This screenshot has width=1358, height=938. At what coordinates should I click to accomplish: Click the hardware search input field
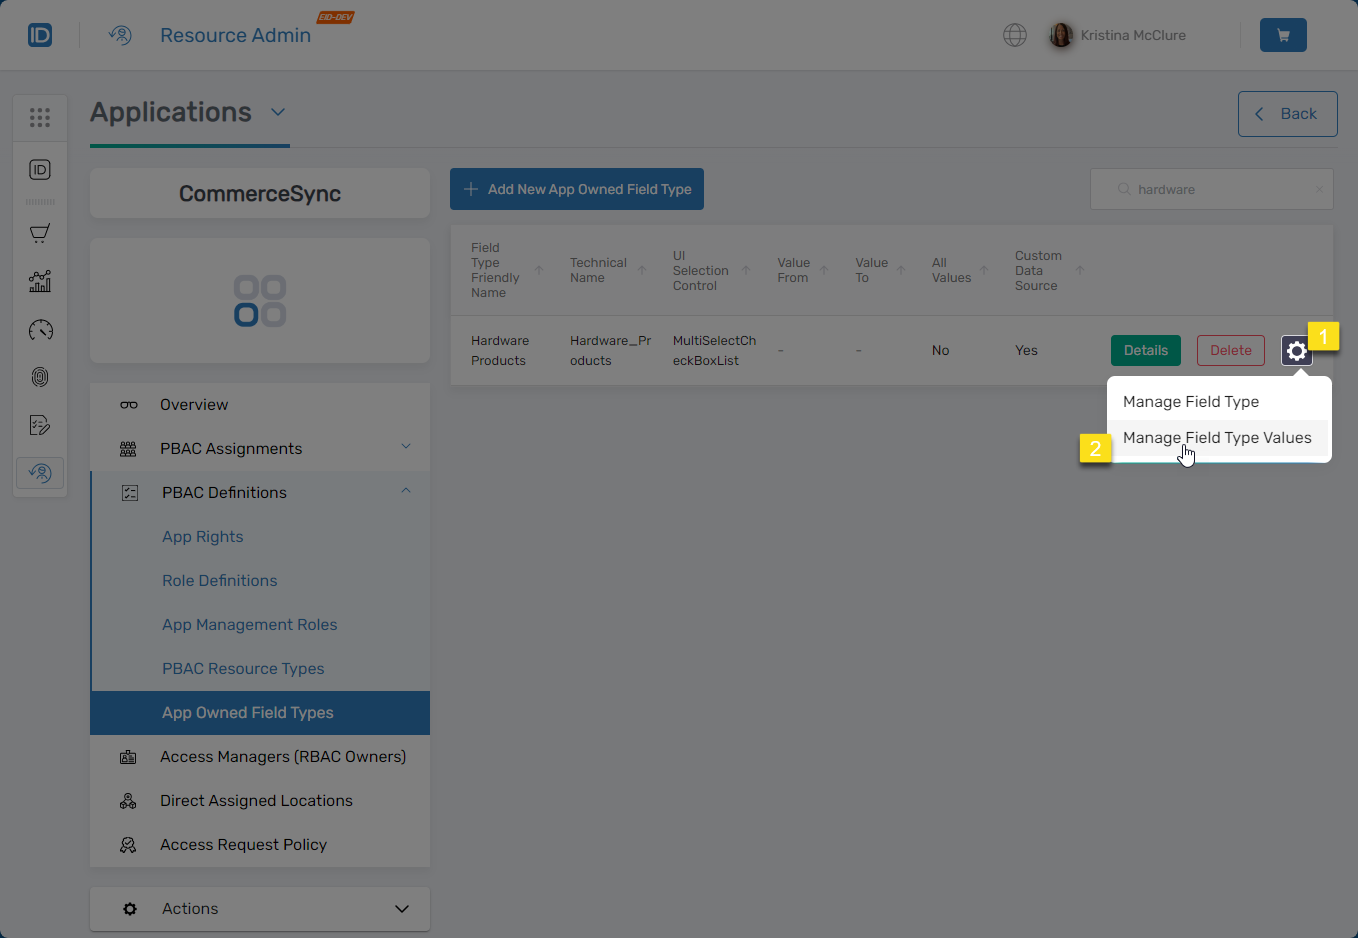pyautogui.click(x=1215, y=189)
